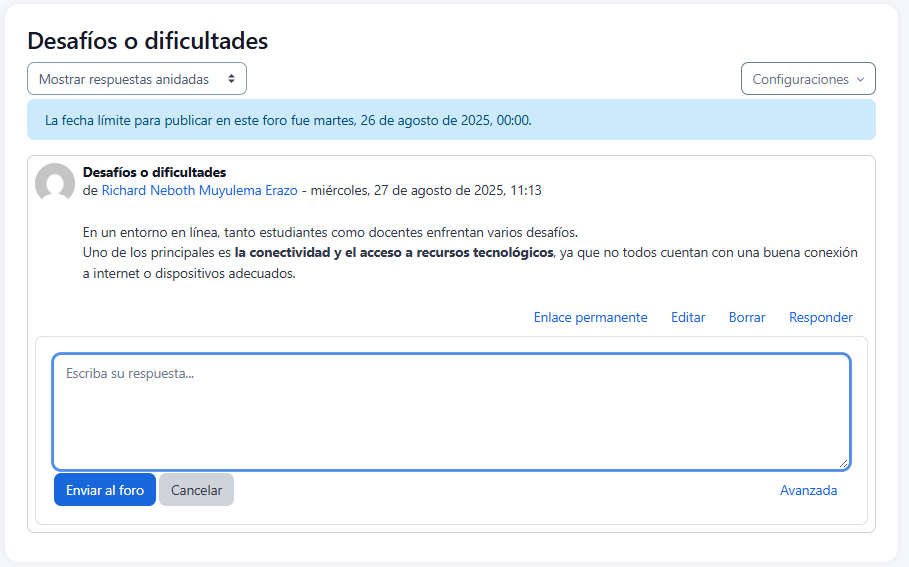Open the 'Mostrar respuestas anidadas' display dropdown
The image size is (909, 567).
[x=137, y=79]
